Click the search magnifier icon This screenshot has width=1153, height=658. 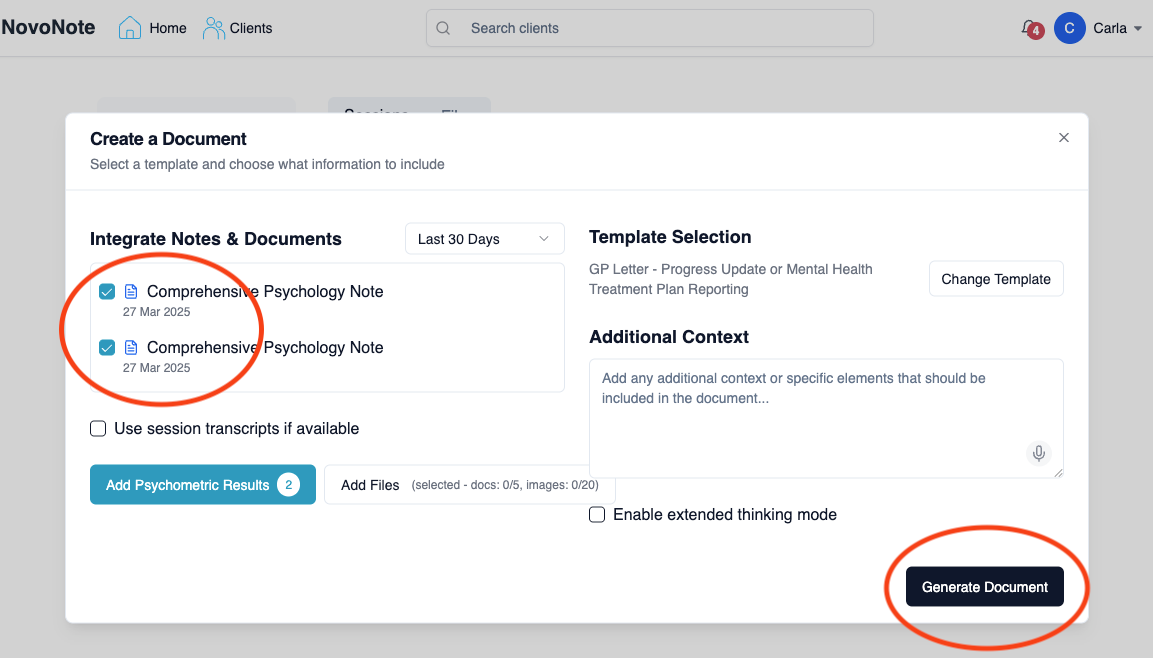click(444, 28)
